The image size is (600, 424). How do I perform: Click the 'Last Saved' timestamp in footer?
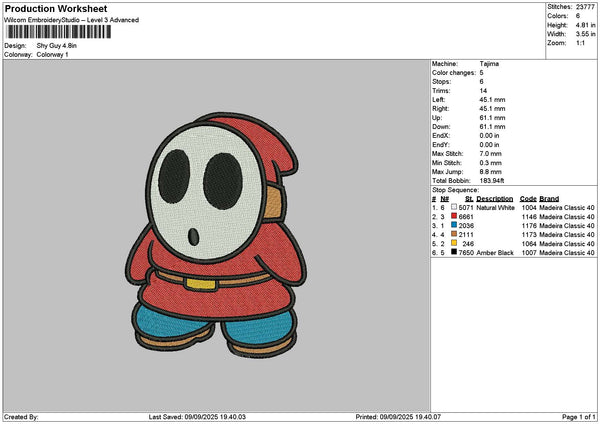(x=197, y=417)
